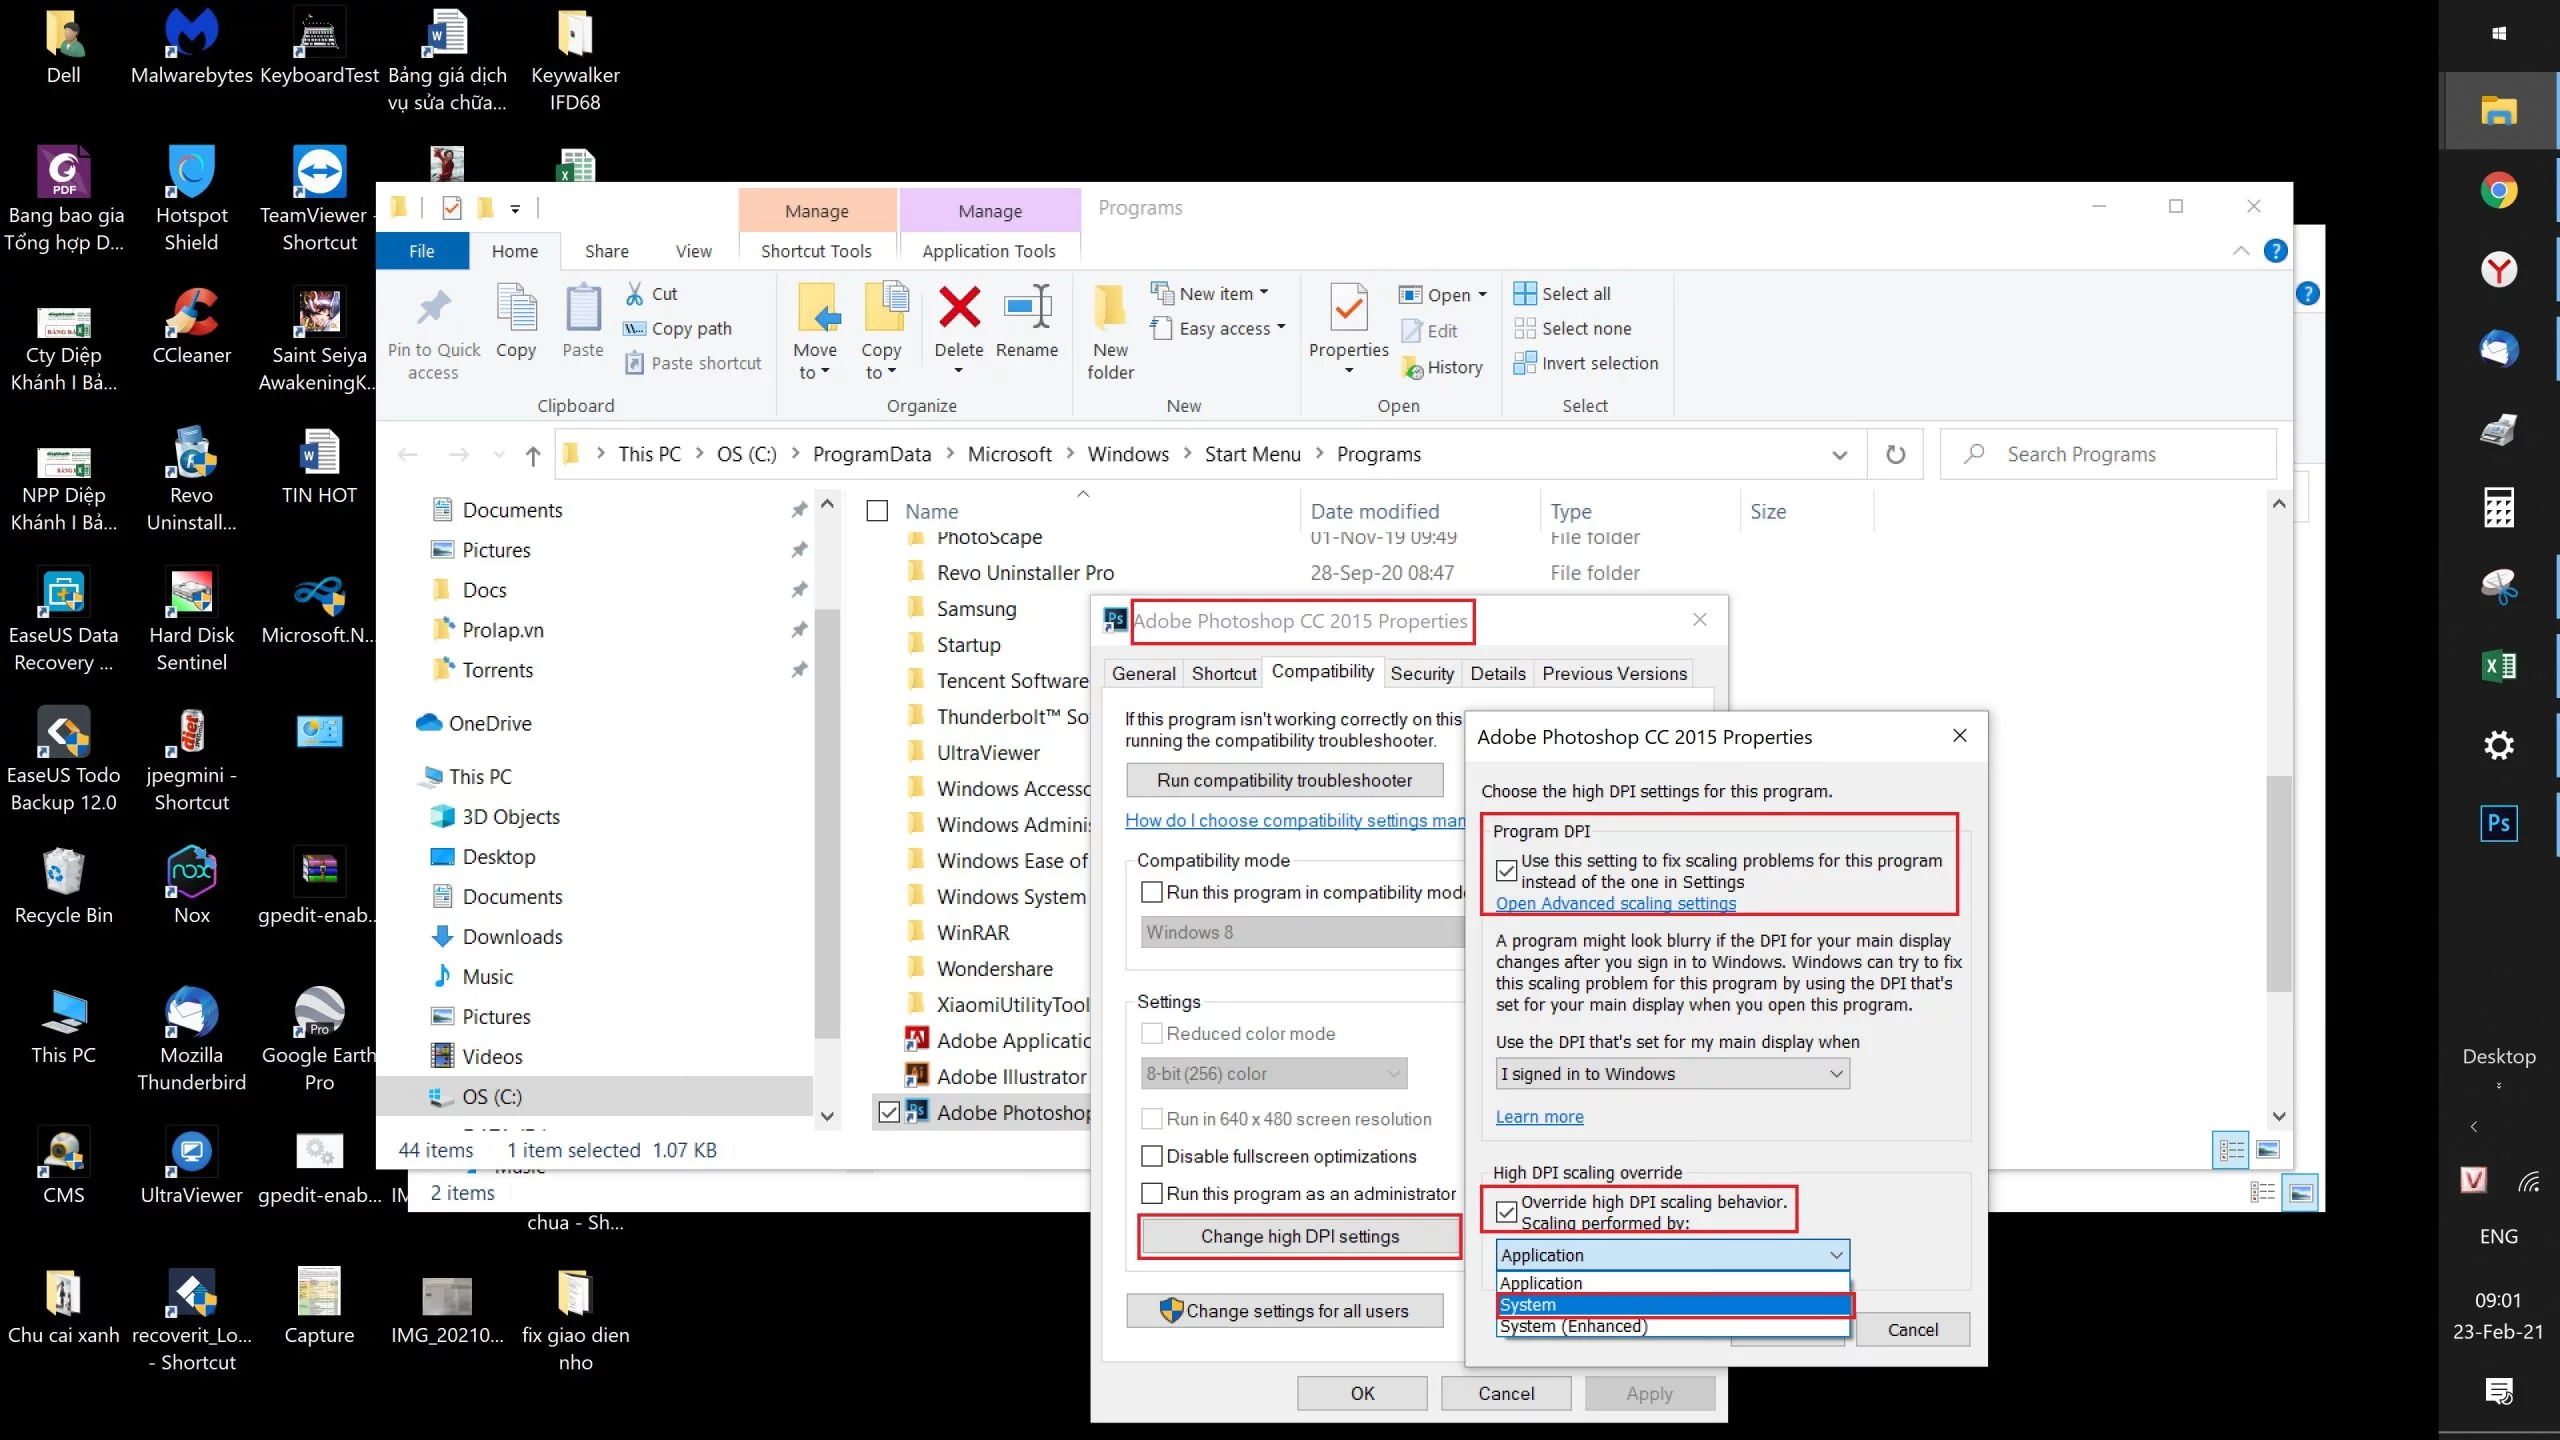Enable 'Run this program as an administrator' checkbox

[1152, 1193]
